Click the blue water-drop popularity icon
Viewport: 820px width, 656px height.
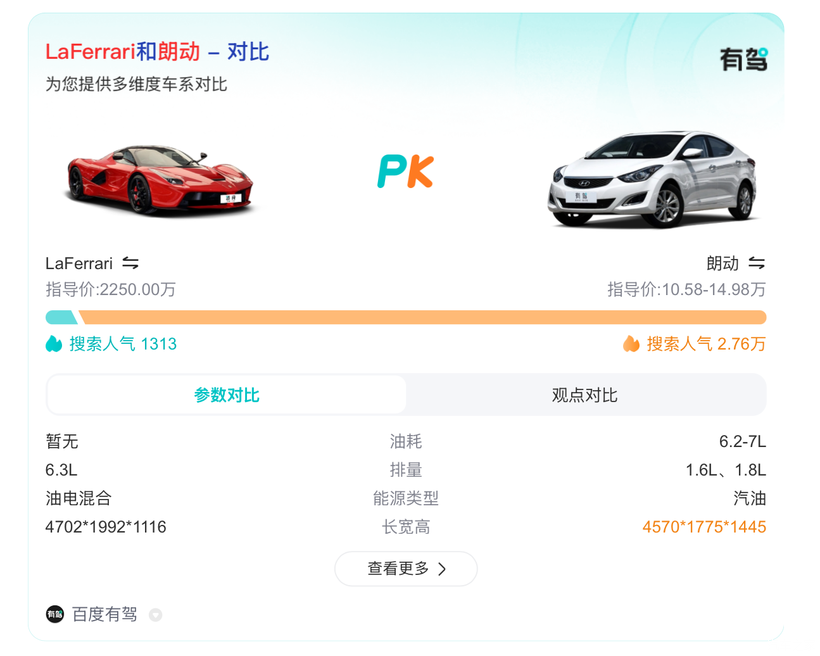54,344
